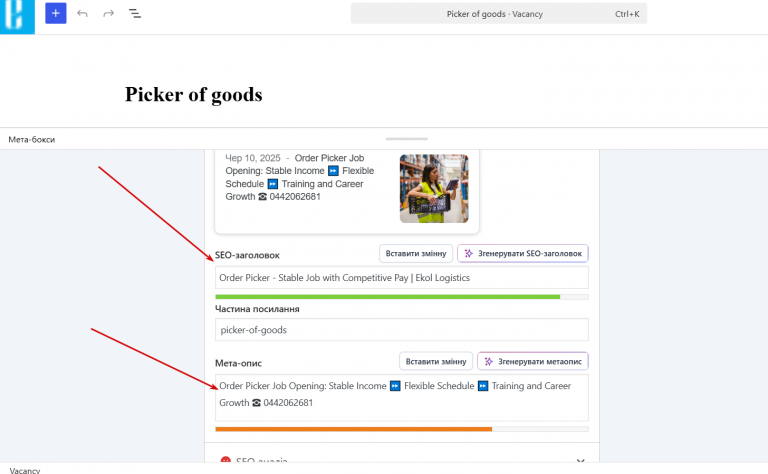Screen dimensions: 768x474
Task: Click the Частина посилання slug field
Action: (x=402, y=330)
